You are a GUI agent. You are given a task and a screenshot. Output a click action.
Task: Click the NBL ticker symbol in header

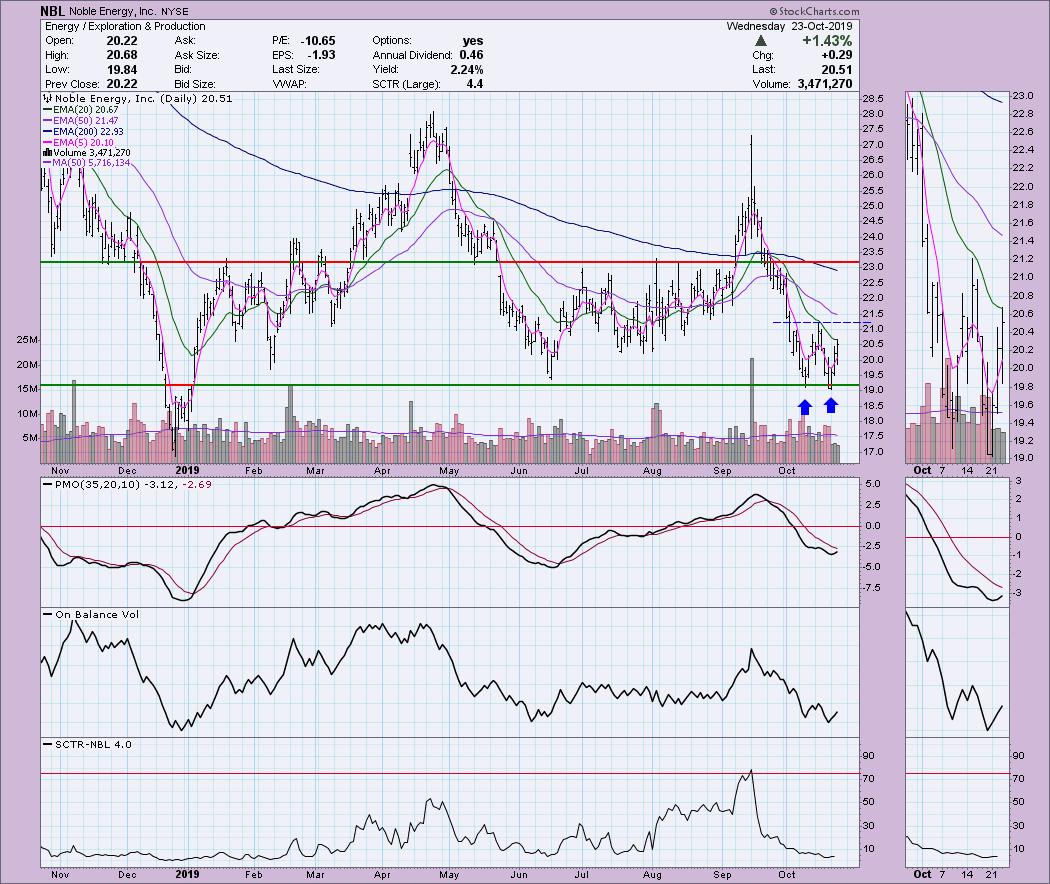point(53,11)
